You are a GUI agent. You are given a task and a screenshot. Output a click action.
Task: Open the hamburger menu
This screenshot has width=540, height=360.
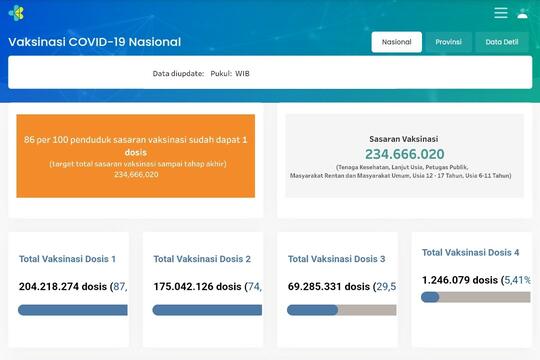(501, 13)
